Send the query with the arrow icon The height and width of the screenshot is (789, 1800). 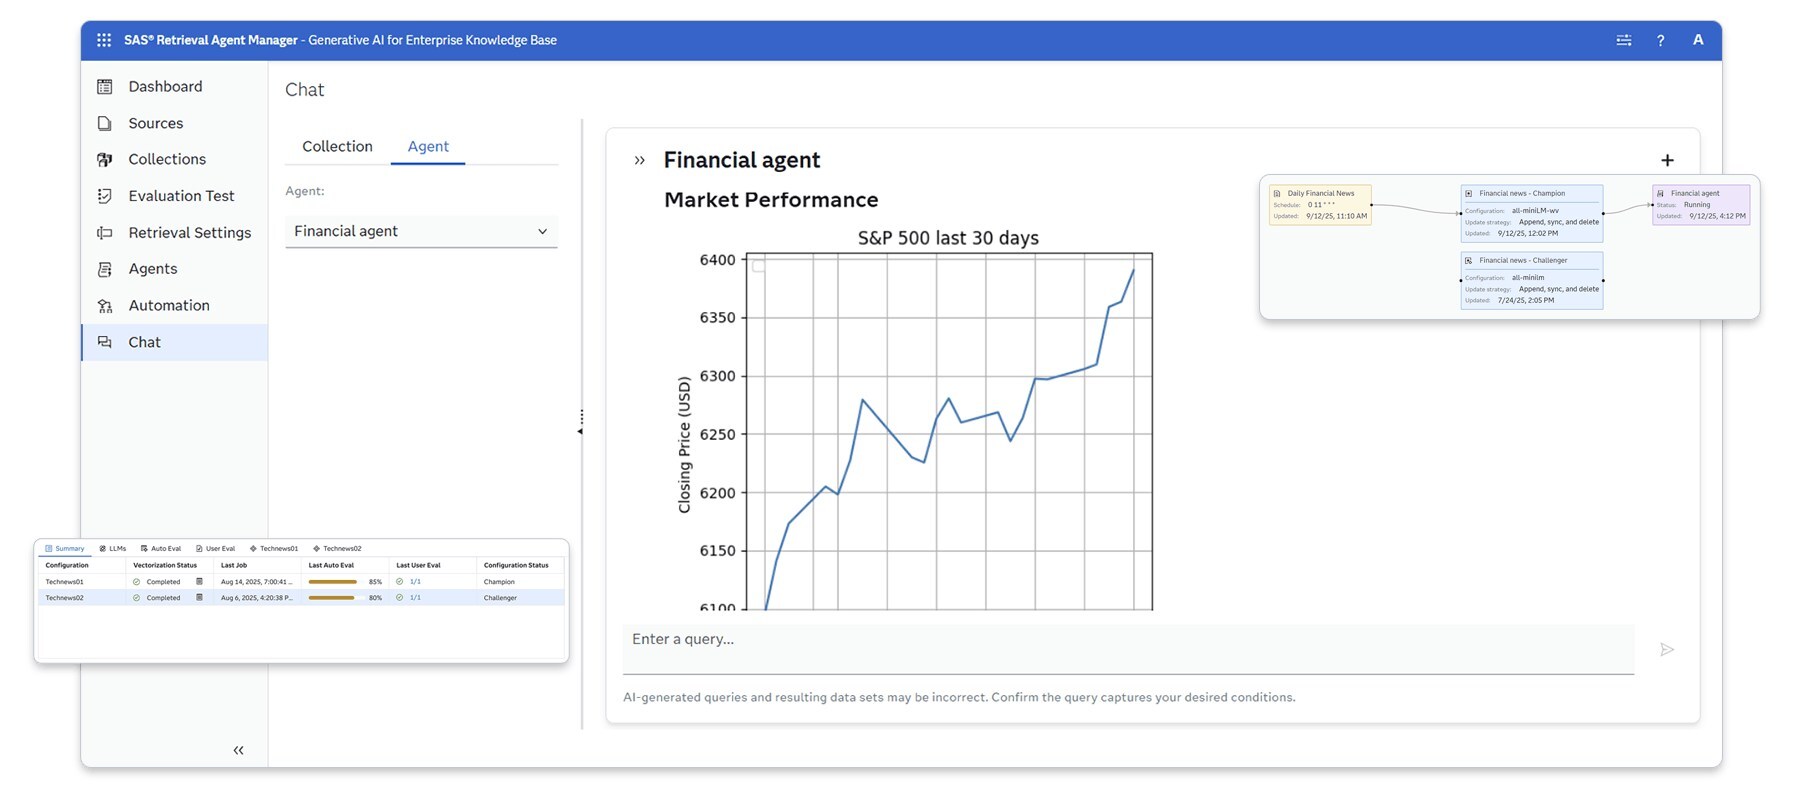tap(1666, 650)
